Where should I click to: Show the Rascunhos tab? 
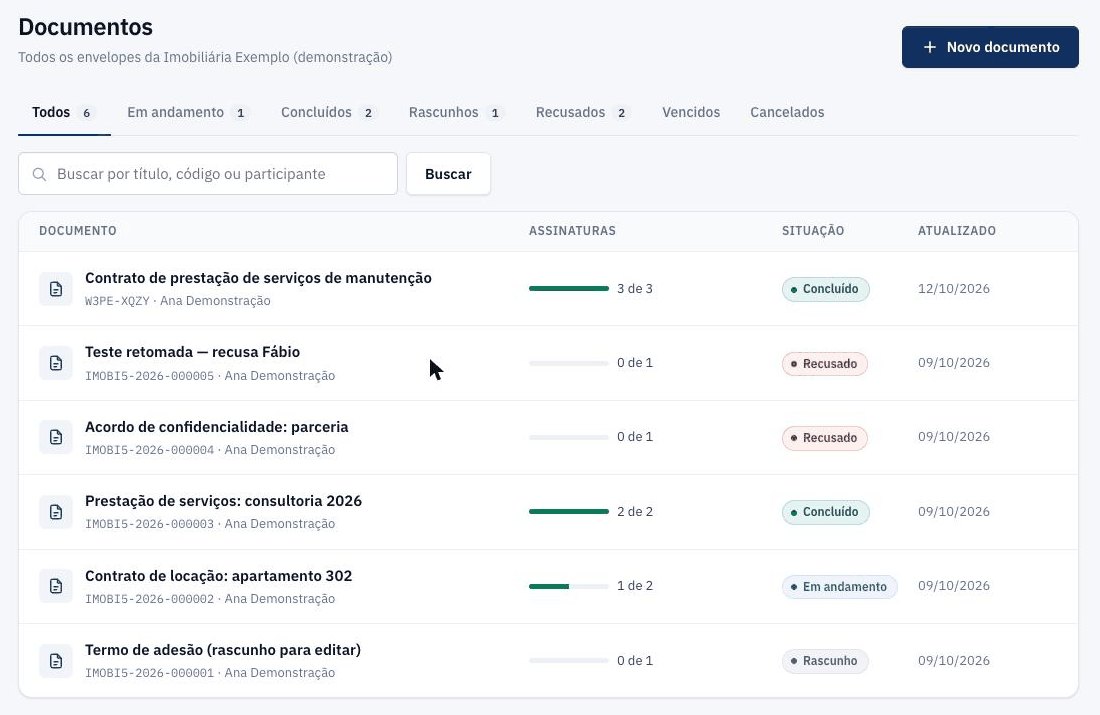456,112
